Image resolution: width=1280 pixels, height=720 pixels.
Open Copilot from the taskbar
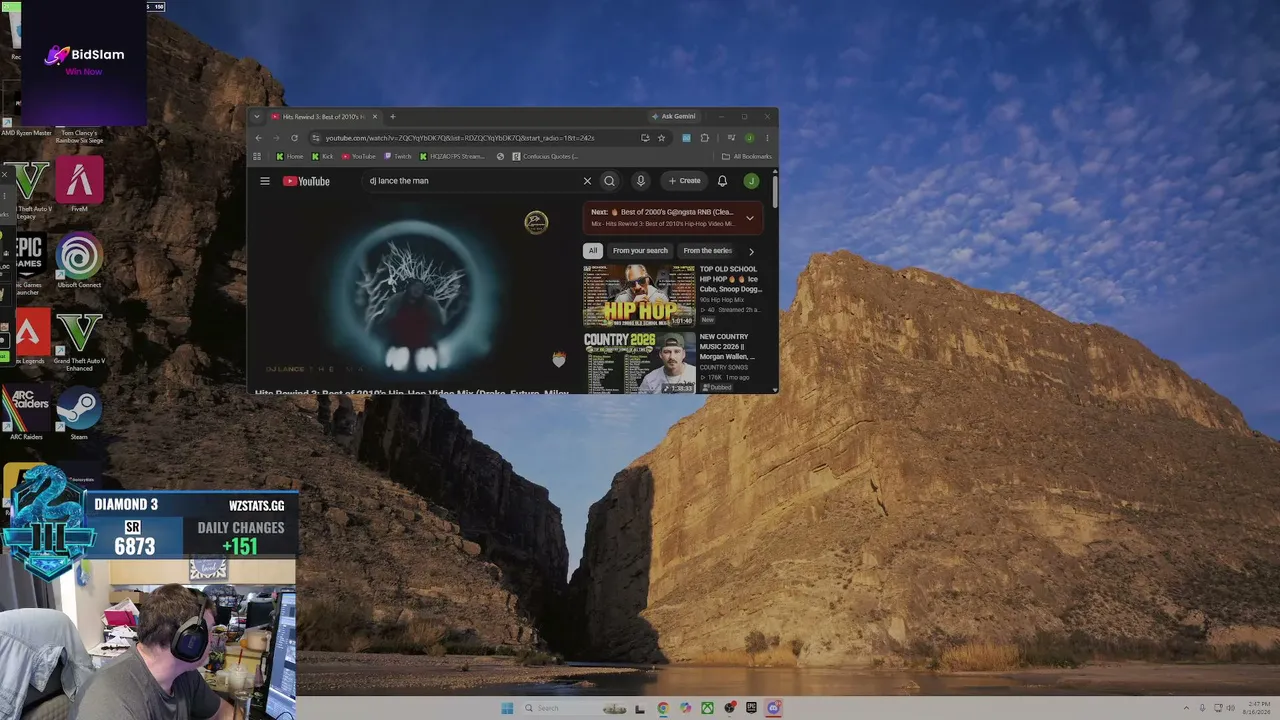(685, 708)
